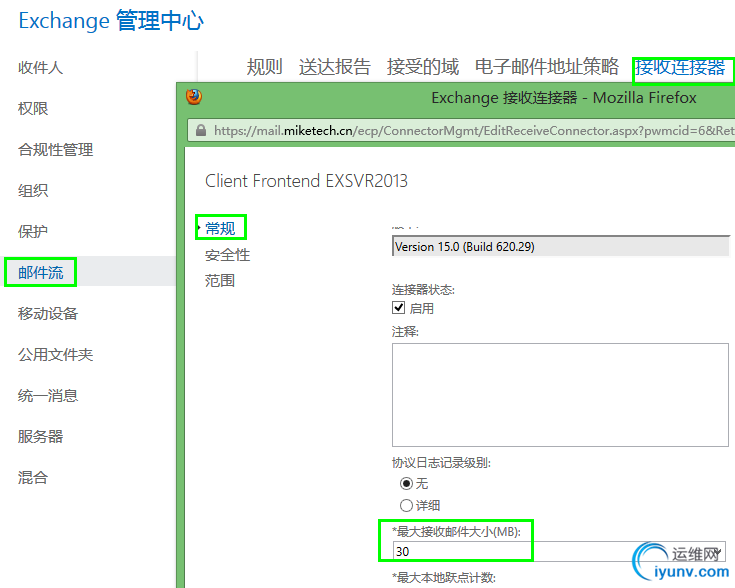Click the popup address bar URL
Image resolution: width=735 pixels, height=588 pixels.
coord(474,130)
